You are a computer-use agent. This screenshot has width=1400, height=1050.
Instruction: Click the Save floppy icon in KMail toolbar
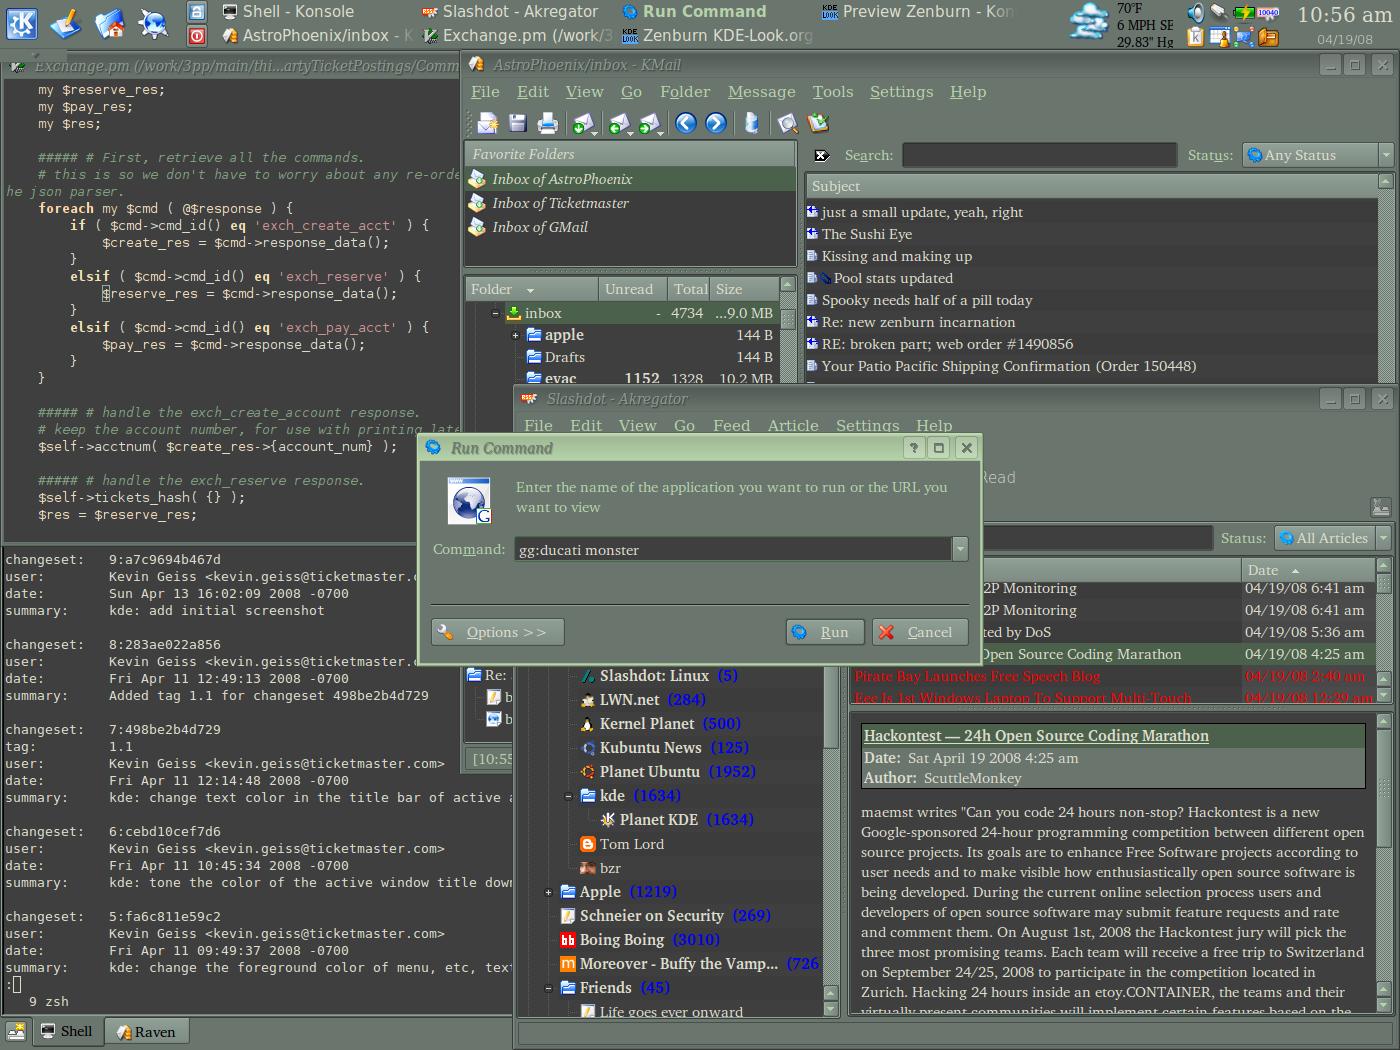coord(517,123)
